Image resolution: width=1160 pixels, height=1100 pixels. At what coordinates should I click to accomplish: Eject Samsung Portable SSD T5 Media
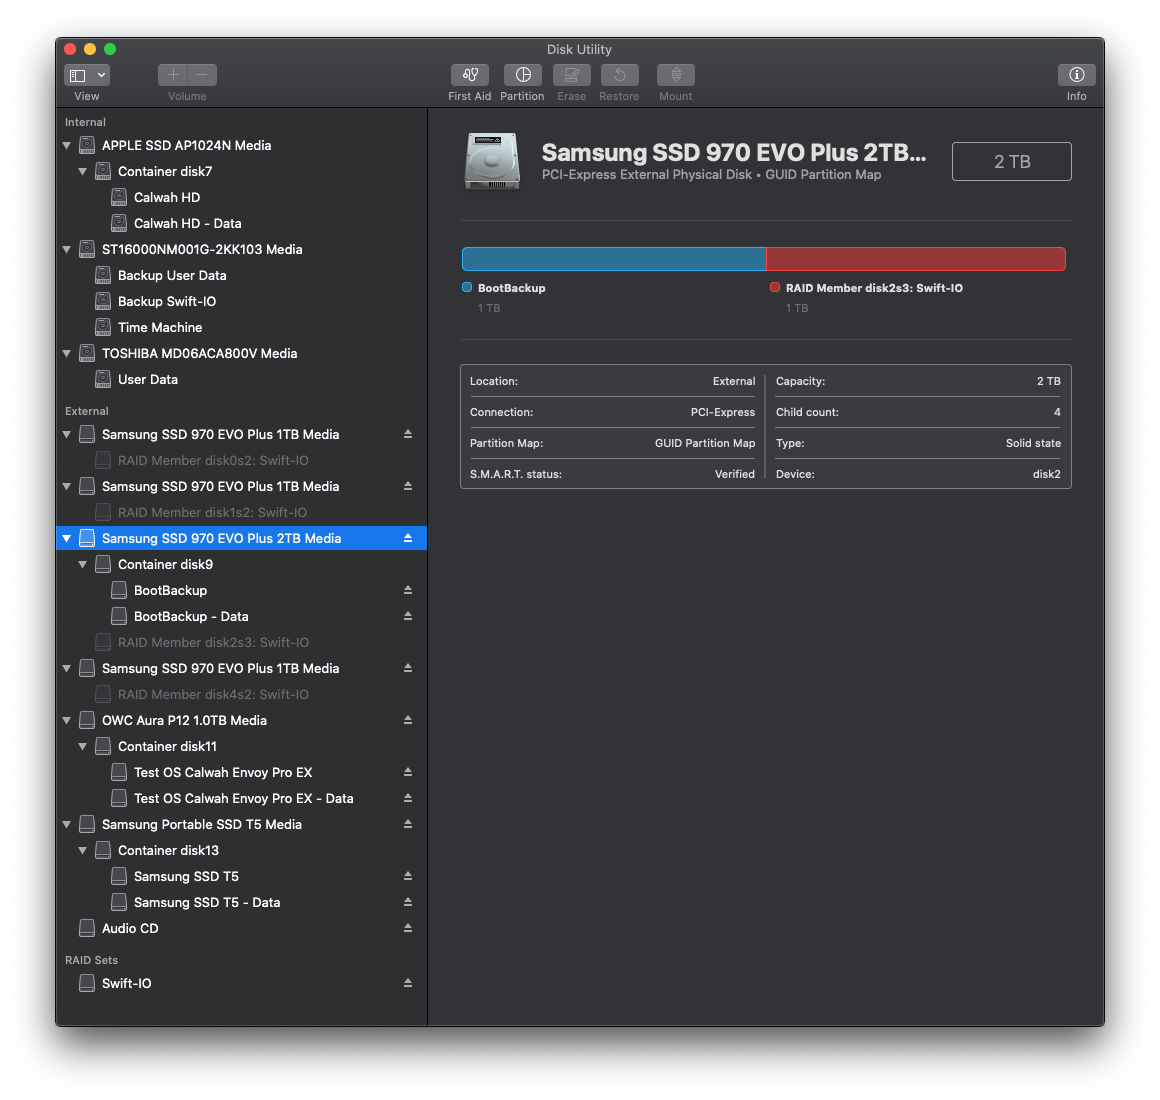click(408, 824)
